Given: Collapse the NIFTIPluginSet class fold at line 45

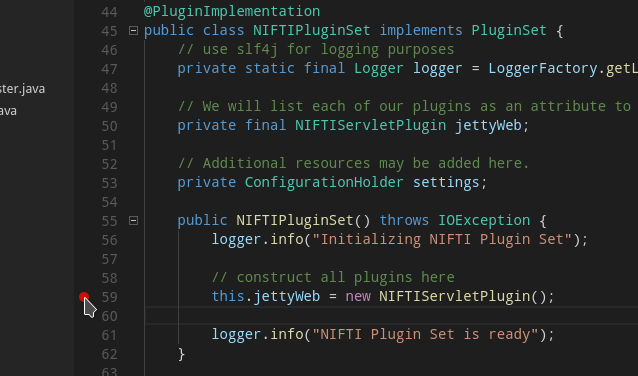Looking at the screenshot, I should coord(133,31).
